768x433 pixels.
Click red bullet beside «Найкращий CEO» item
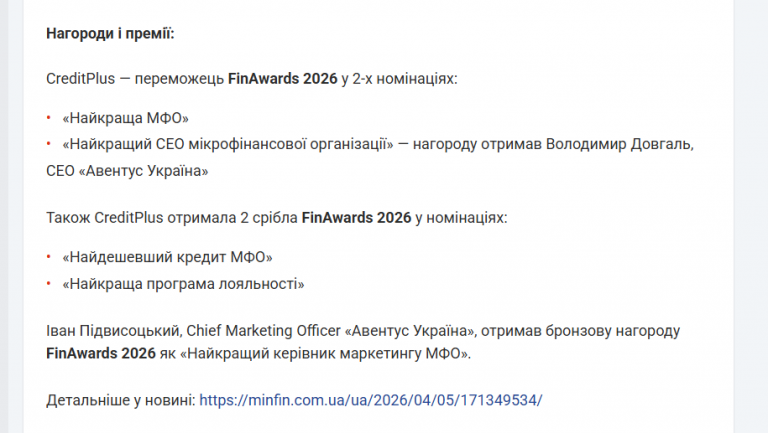50,144
